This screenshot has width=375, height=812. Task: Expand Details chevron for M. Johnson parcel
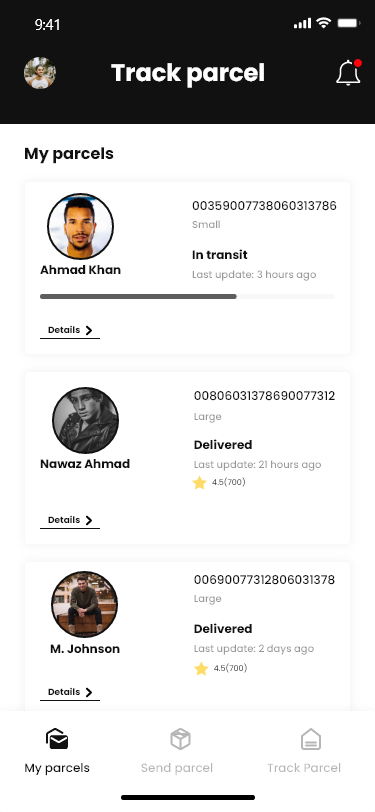pos(89,692)
